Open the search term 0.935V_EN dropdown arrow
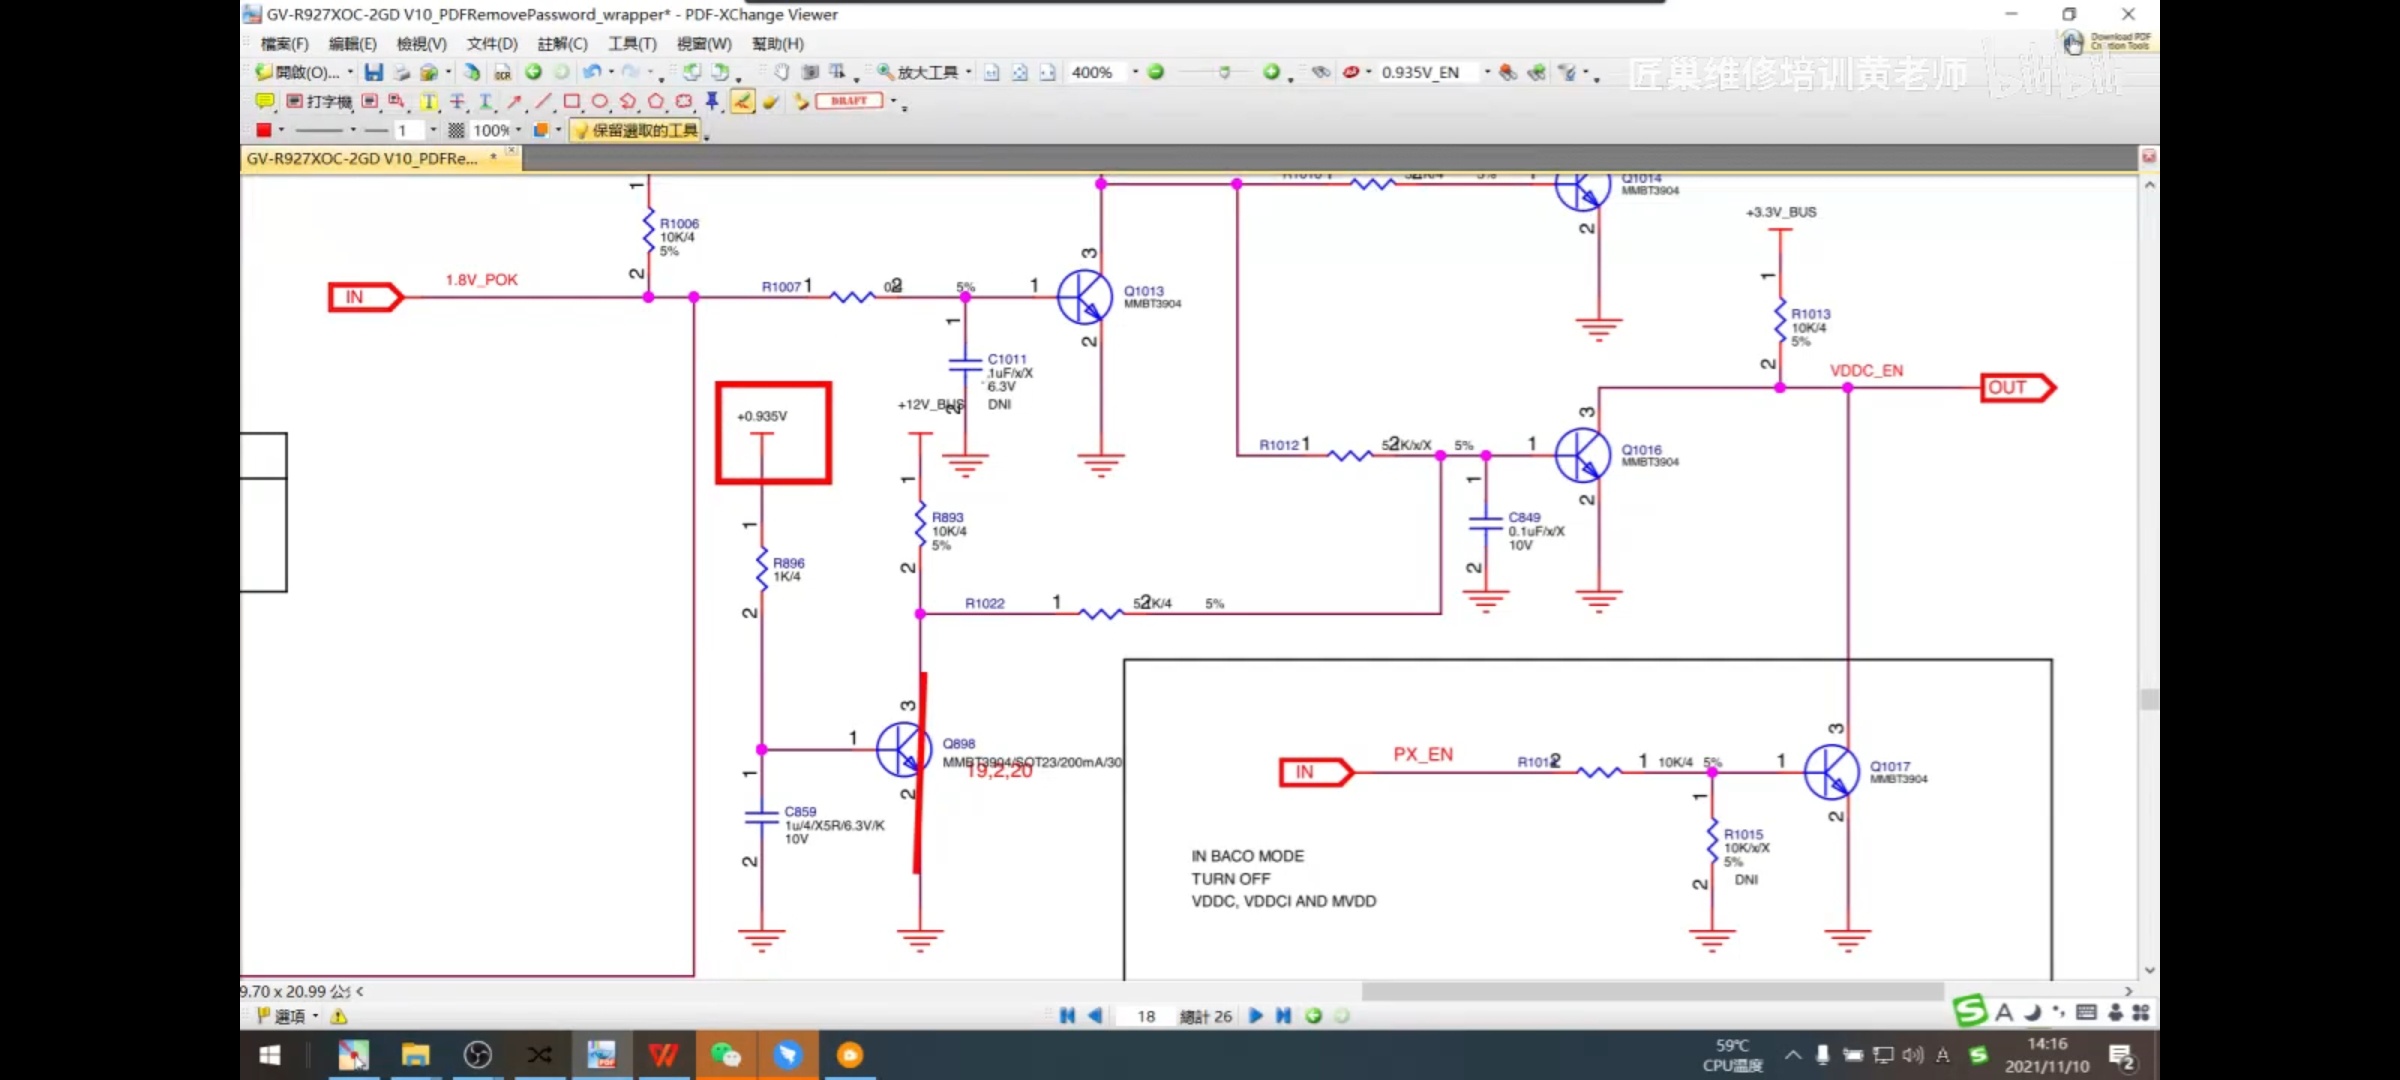 [1487, 72]
